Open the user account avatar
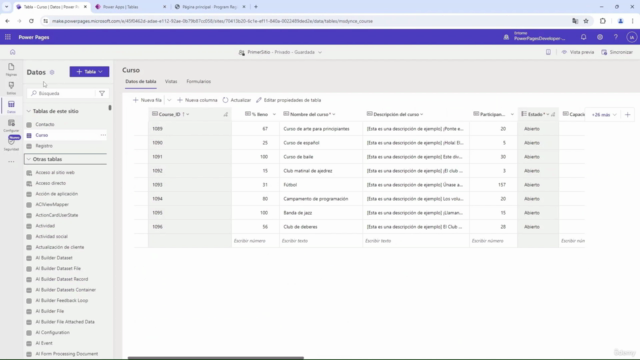The height and width of the screenshot is (360, 640). (x=631, y=37)
